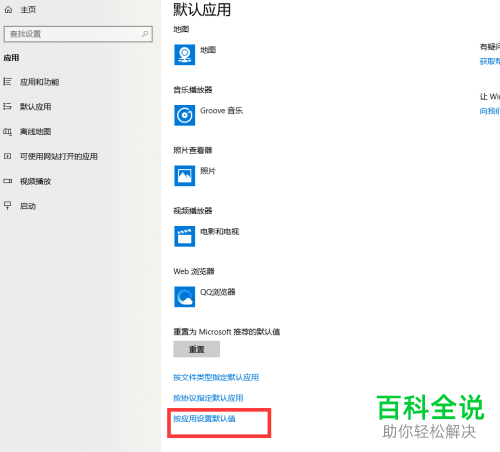Image resolution: width=500 pixels, height=452 pixels.
Task: Focus the 查找设置 search field
Action: coord(78,34)
